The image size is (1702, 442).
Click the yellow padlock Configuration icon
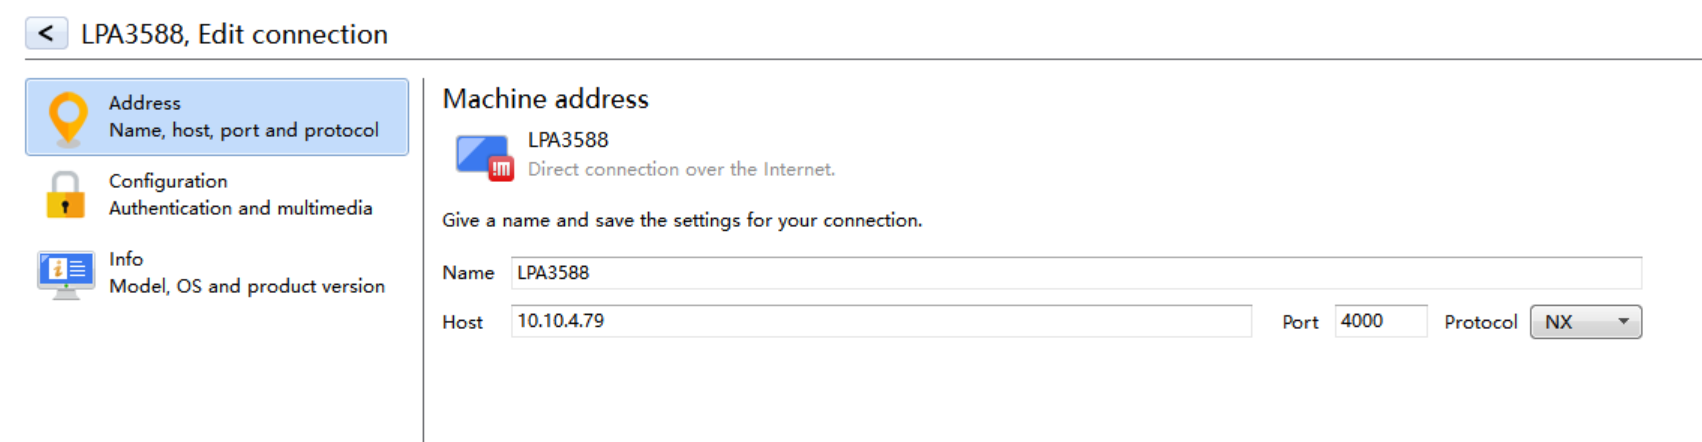(66, 194)
